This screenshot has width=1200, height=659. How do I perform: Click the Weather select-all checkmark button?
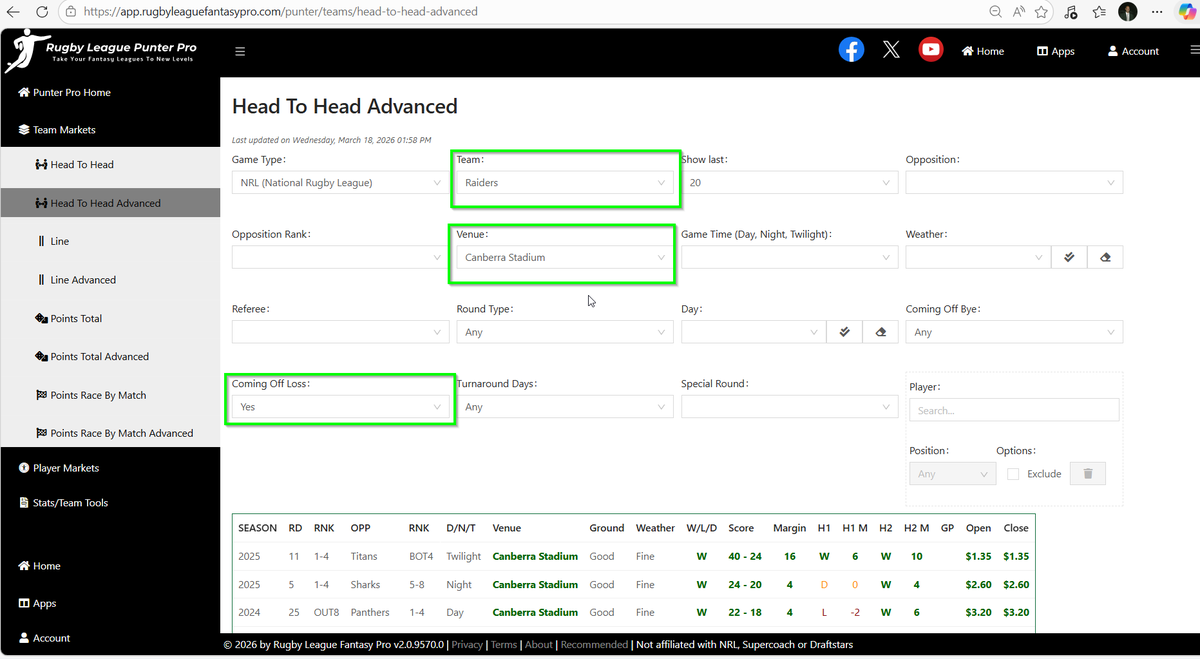(x=1069, y=257)
